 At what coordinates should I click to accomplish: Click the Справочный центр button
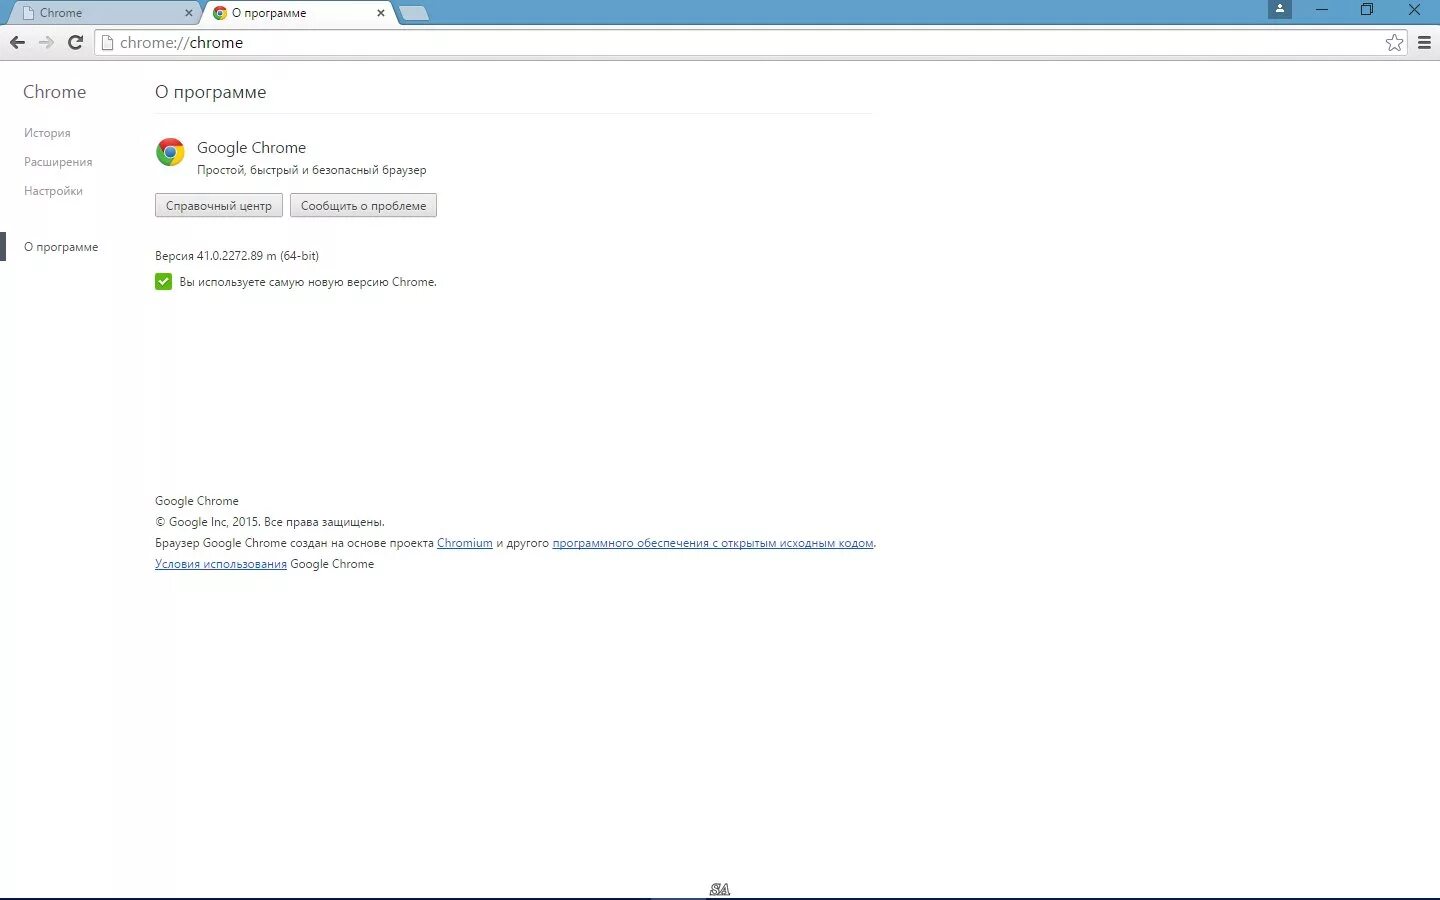(218, 205)
